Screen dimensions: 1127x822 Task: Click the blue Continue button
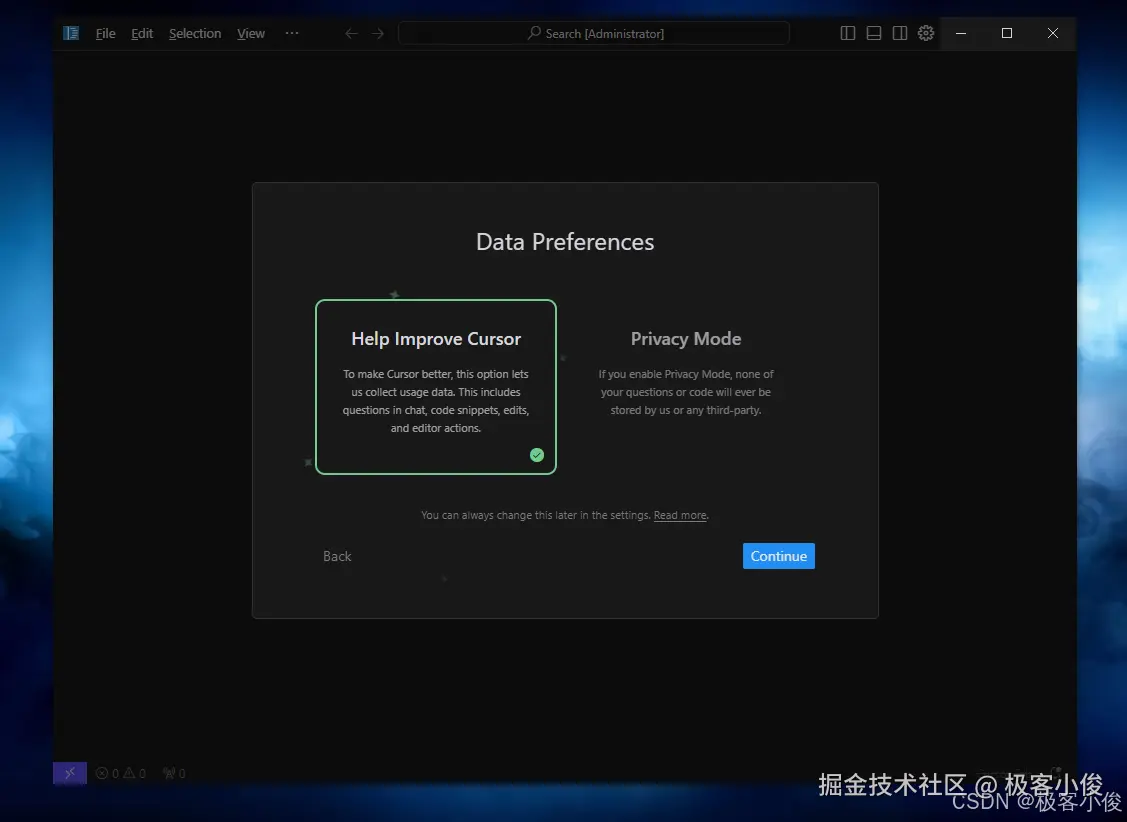(778, 556)
